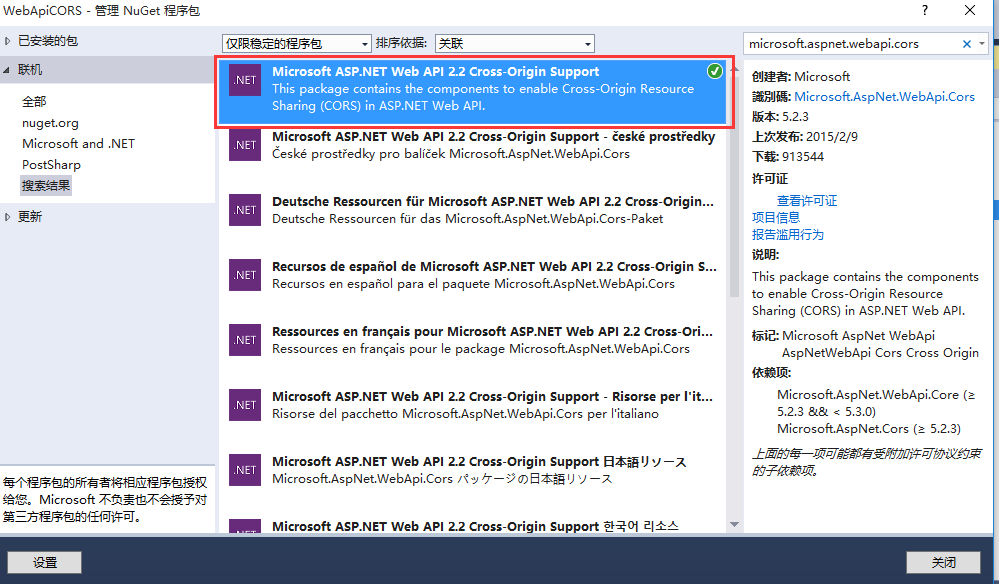Open 仅限稳定的程序包 filter dropdown
This screenshot has width=999, height=584.
[x=297, y=43]
